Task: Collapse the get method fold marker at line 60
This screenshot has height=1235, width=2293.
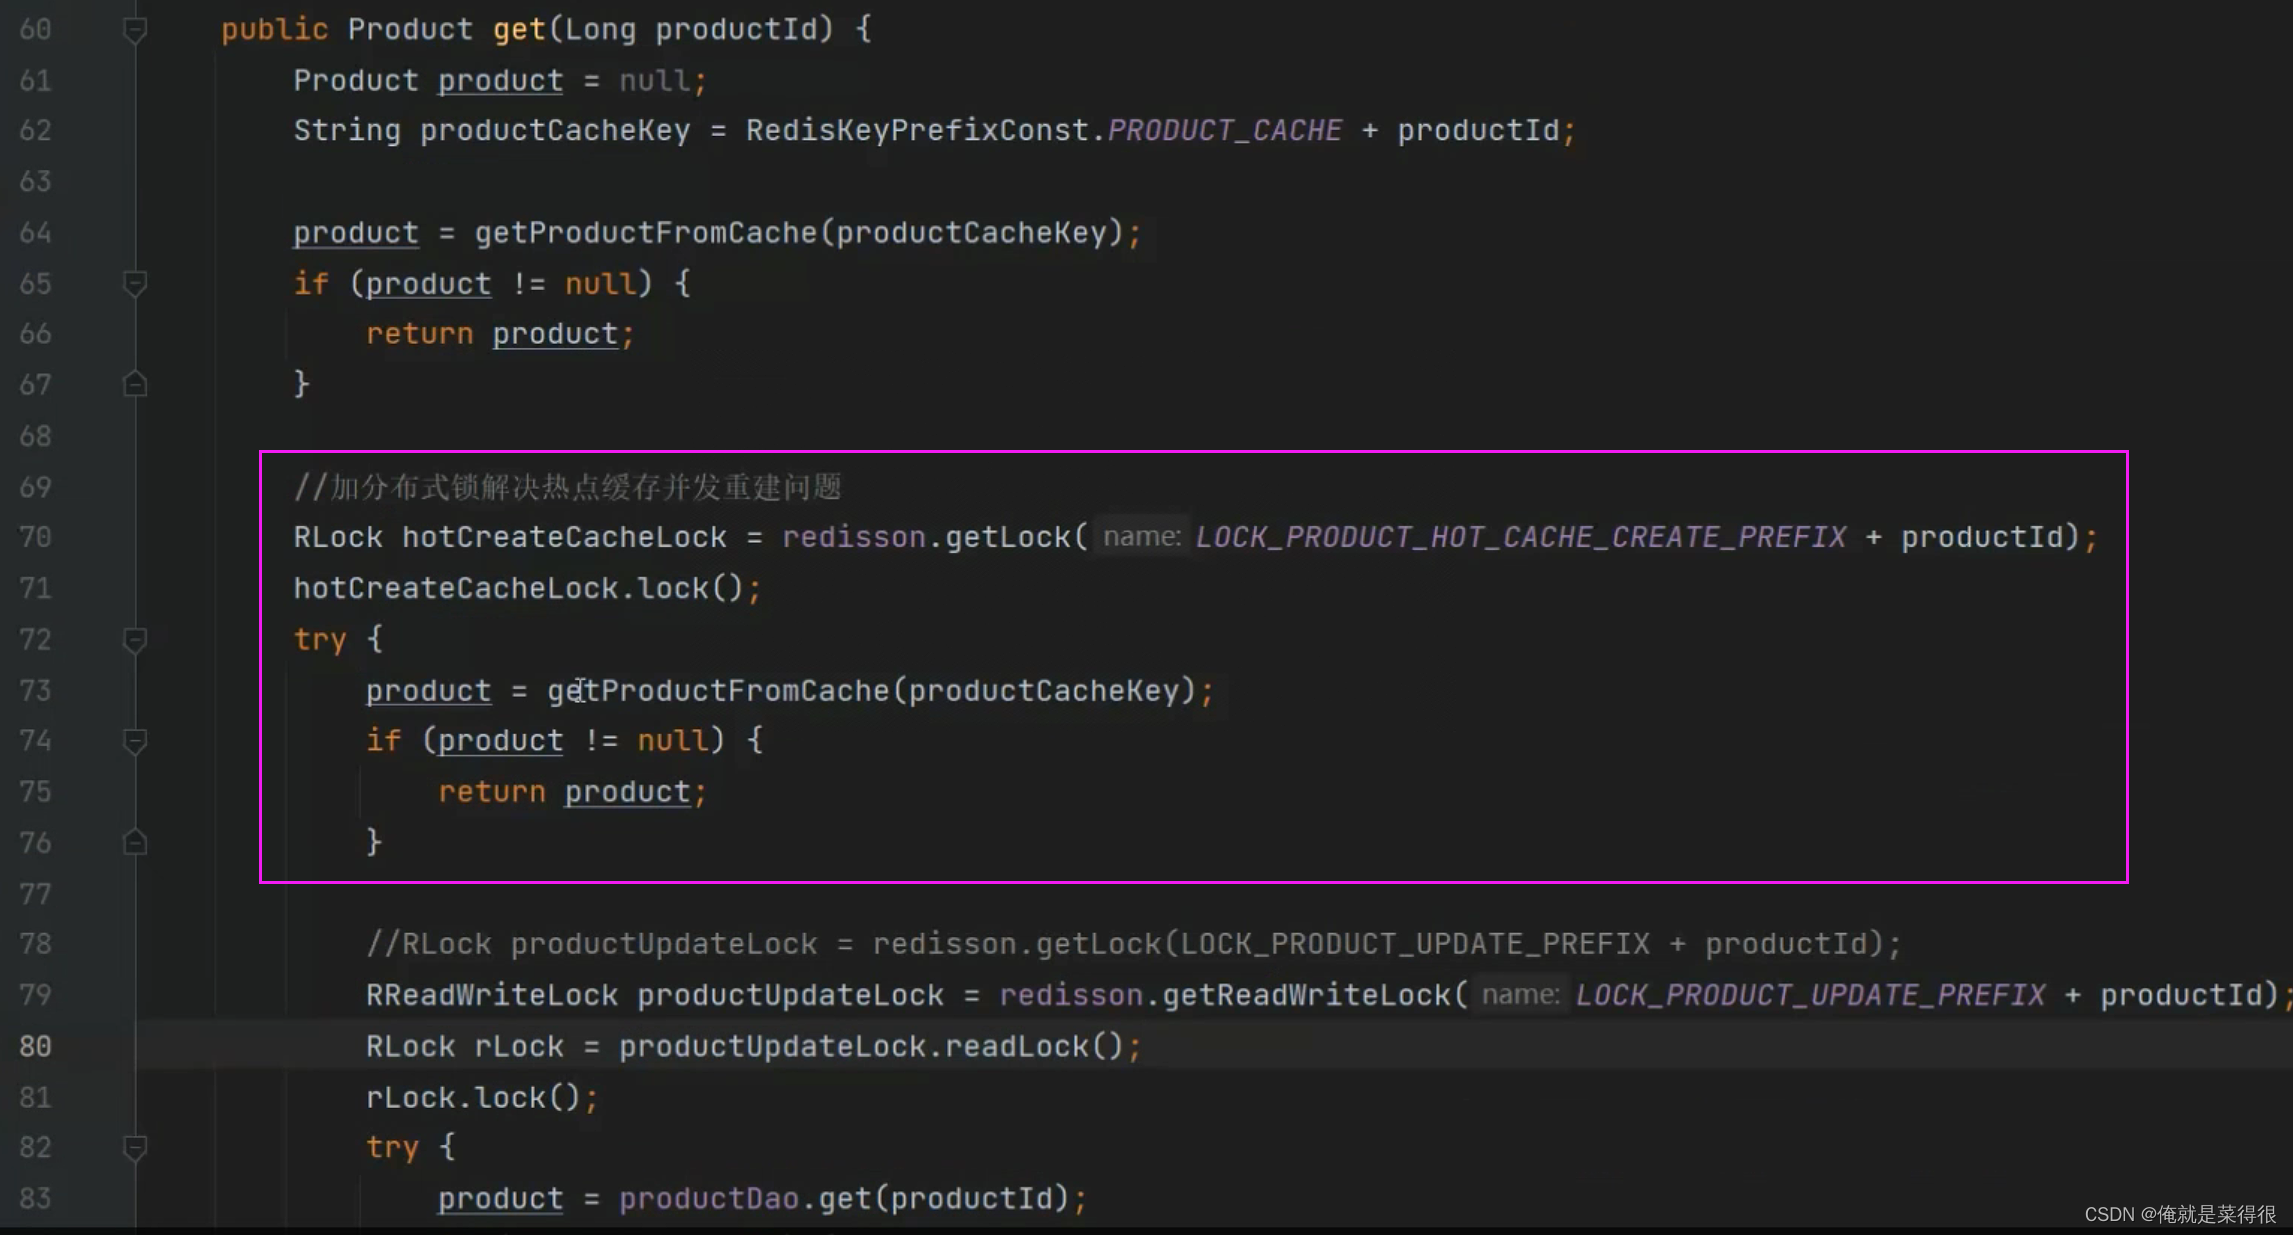Action: [x=135, y=30]
